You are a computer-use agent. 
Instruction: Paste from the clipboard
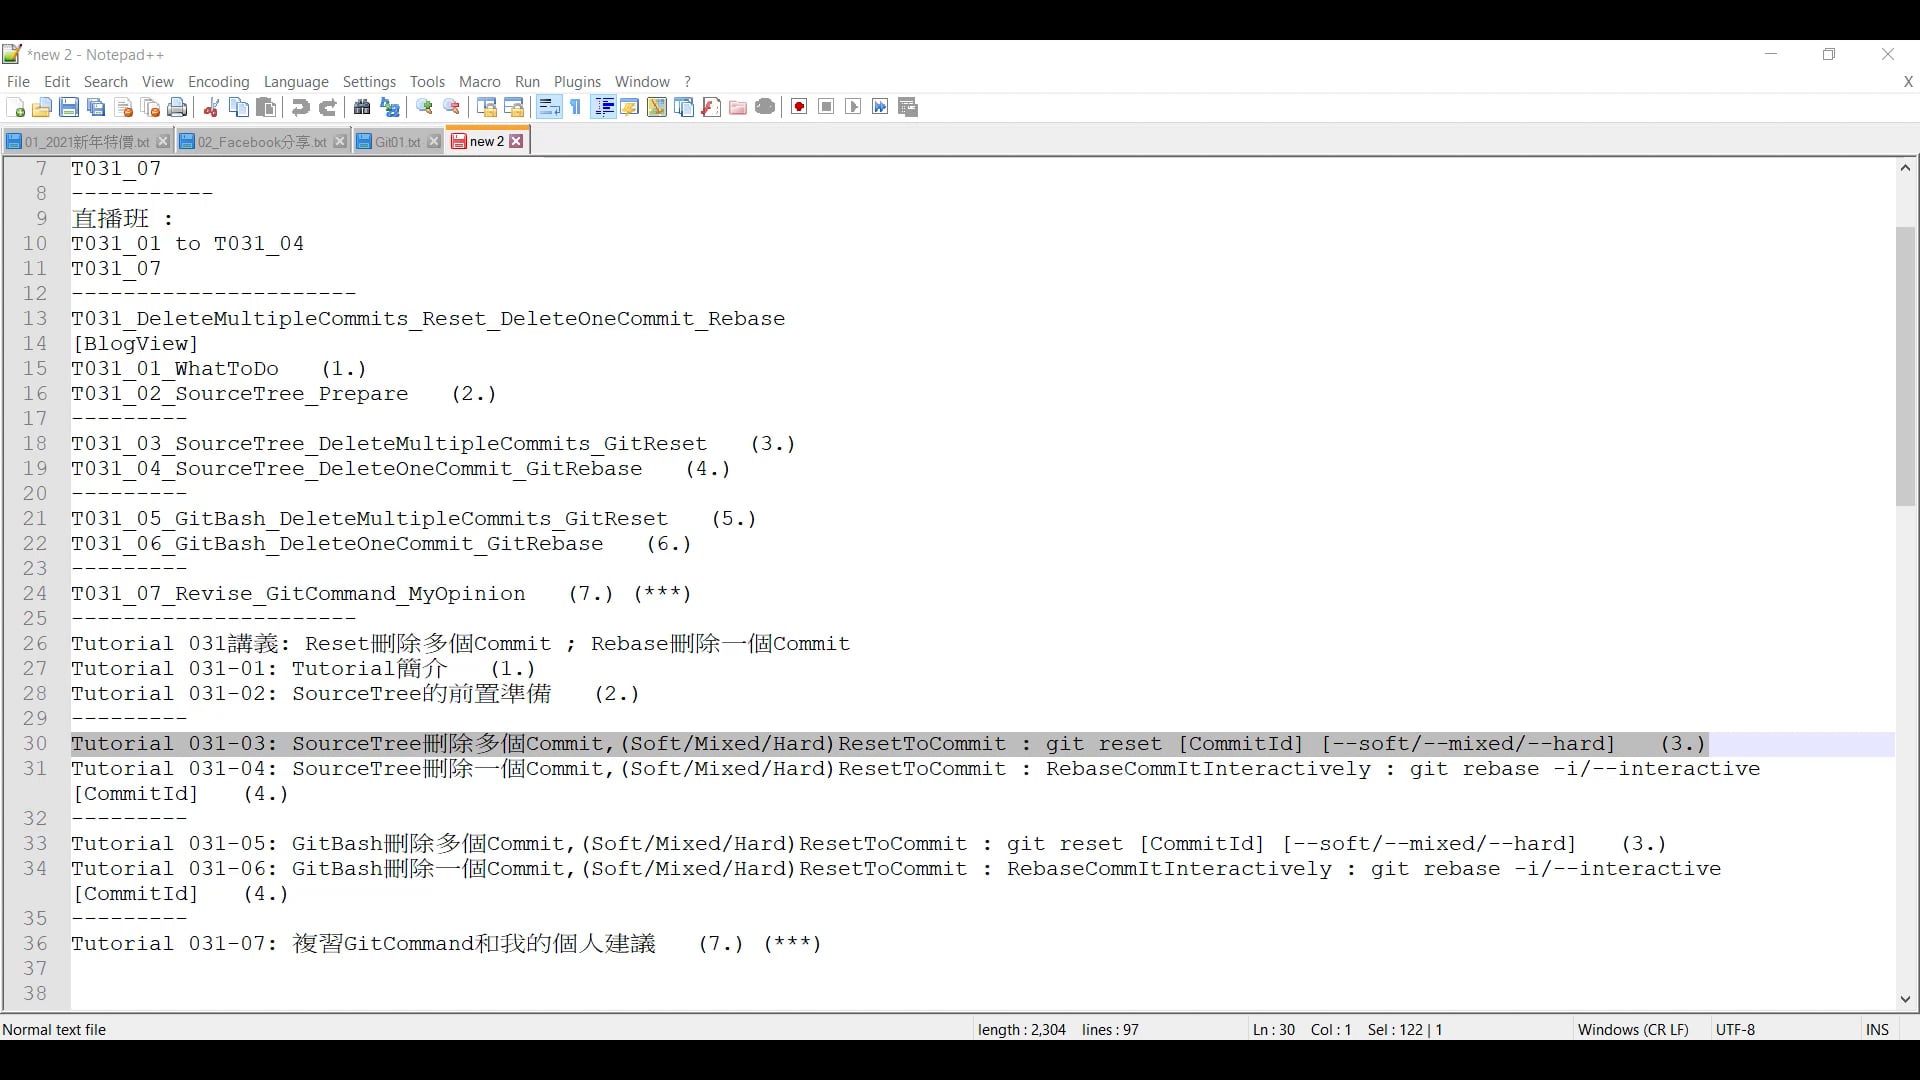[265, 107]
